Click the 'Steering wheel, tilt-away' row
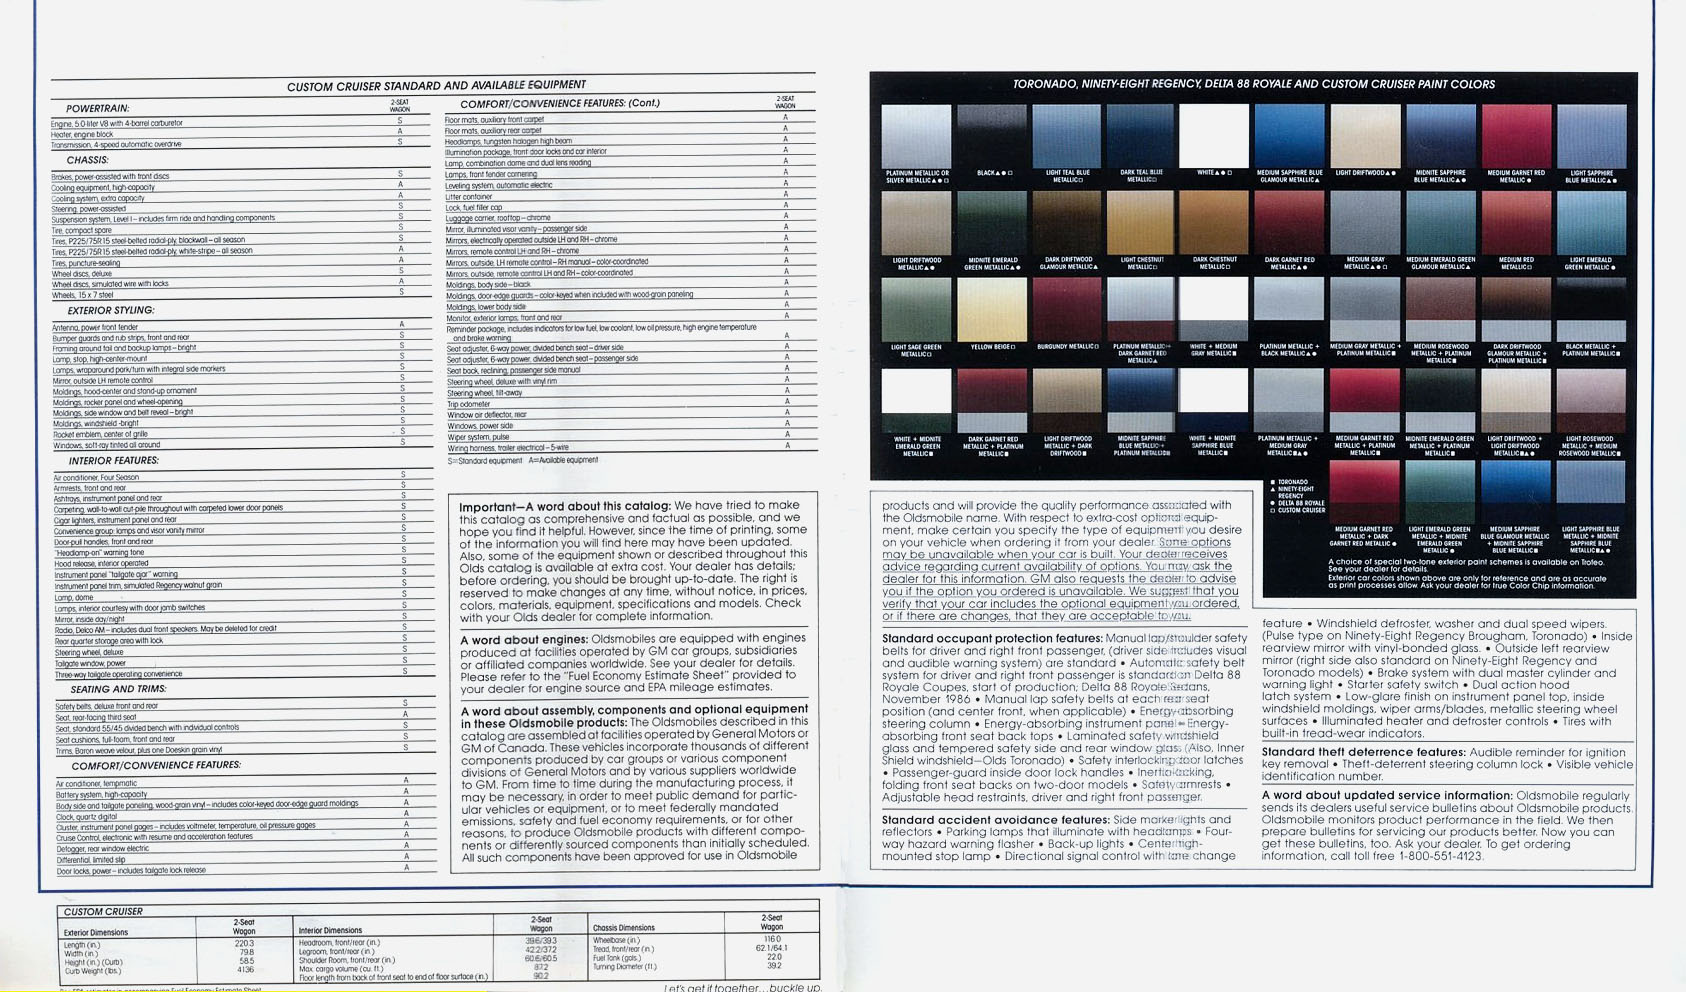Screen dimensions: 1686x992 pyautogui.click(x=630, y=393)
